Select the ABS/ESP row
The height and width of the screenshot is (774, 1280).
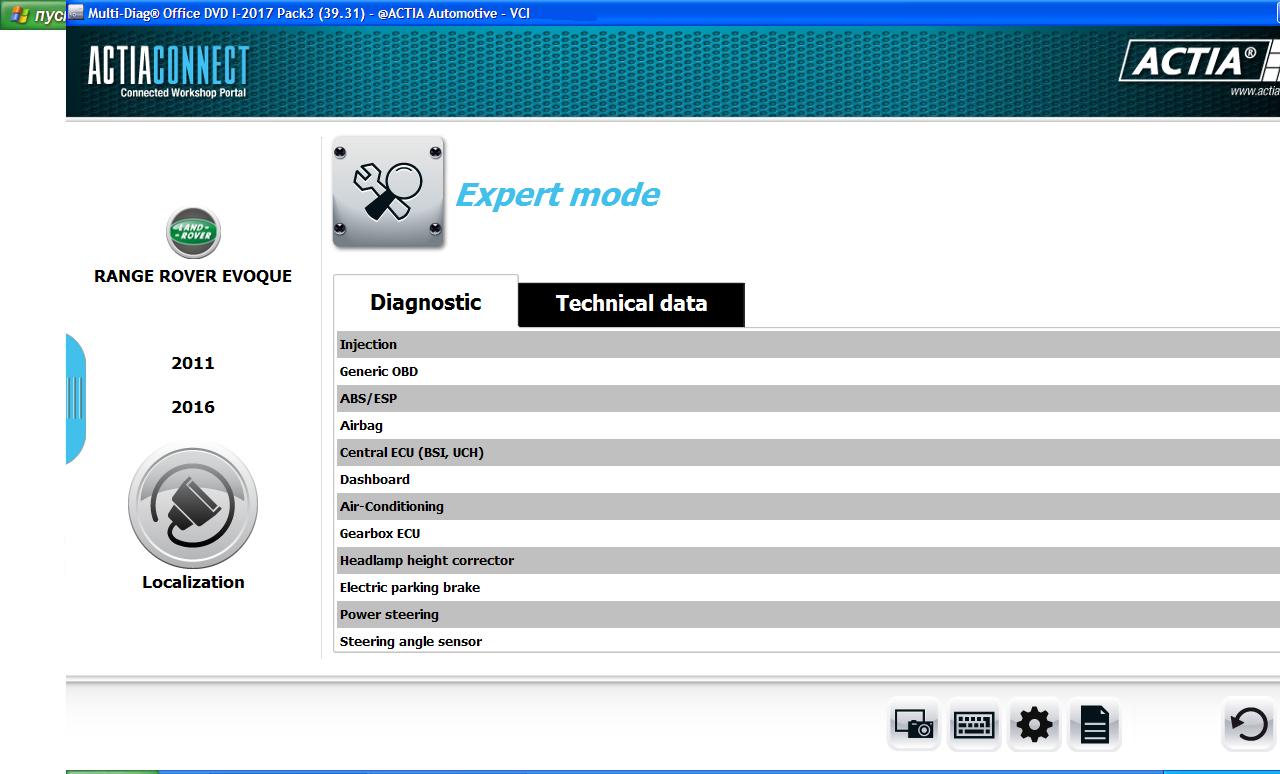pos(808,398)
